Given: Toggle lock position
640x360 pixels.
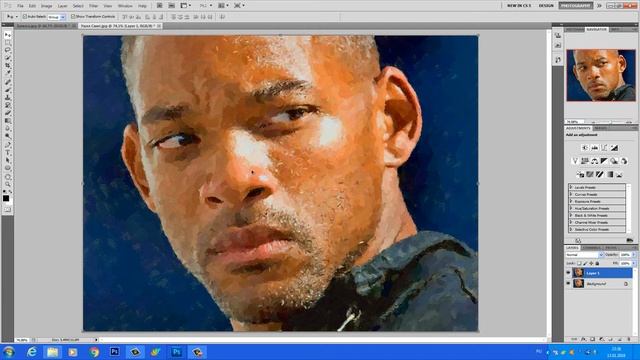Looking at the screenshot, I should [591, 263].
